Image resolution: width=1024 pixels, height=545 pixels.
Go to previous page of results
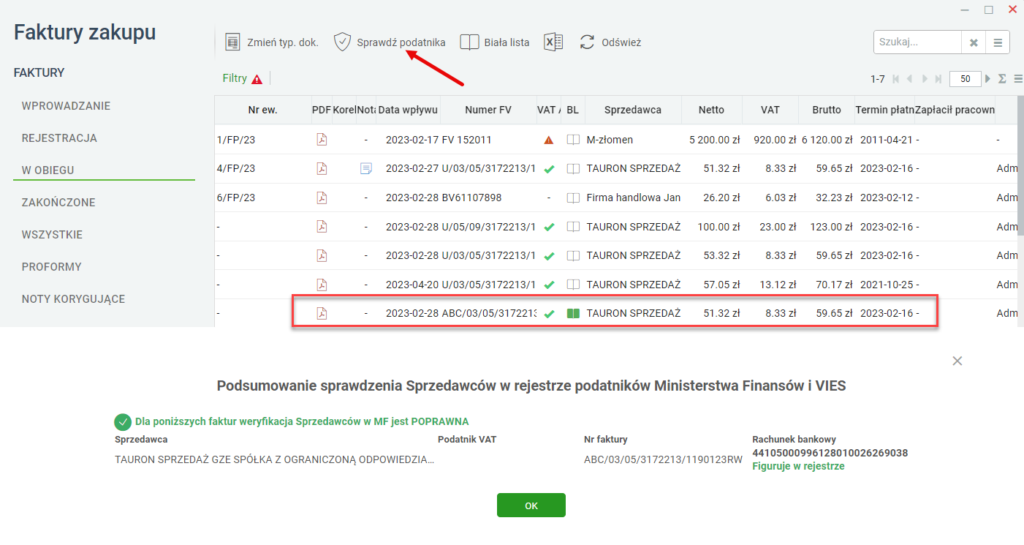pos(910,79)
